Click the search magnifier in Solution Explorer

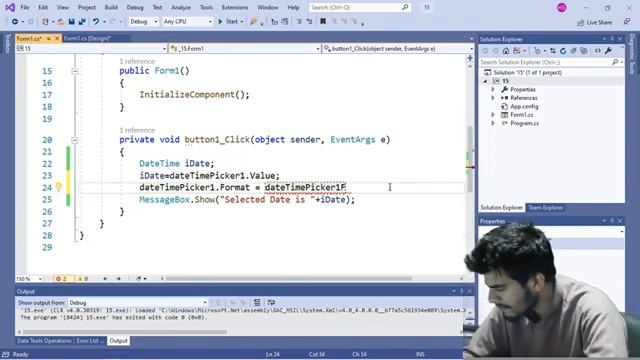pyautogui.click(x=615, y=62)
